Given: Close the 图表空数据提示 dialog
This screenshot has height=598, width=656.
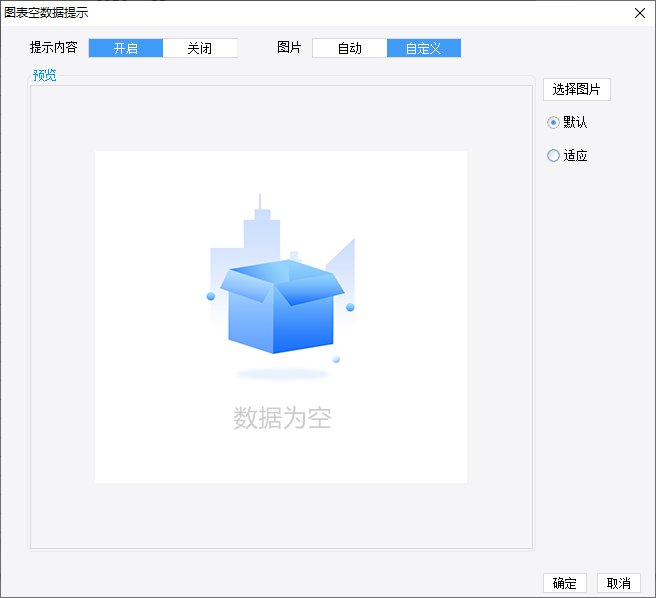Looking at the screenshot, I should (x=639, y=13).
